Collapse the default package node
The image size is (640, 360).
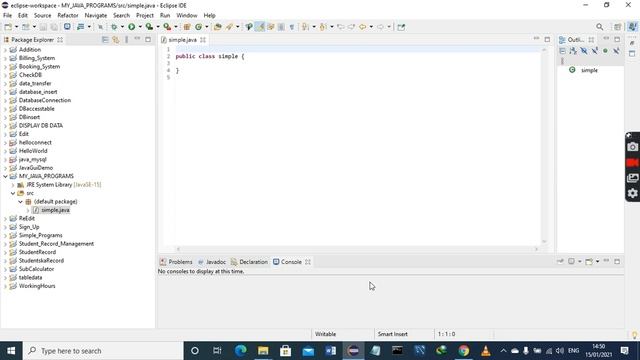pos(20,202)
